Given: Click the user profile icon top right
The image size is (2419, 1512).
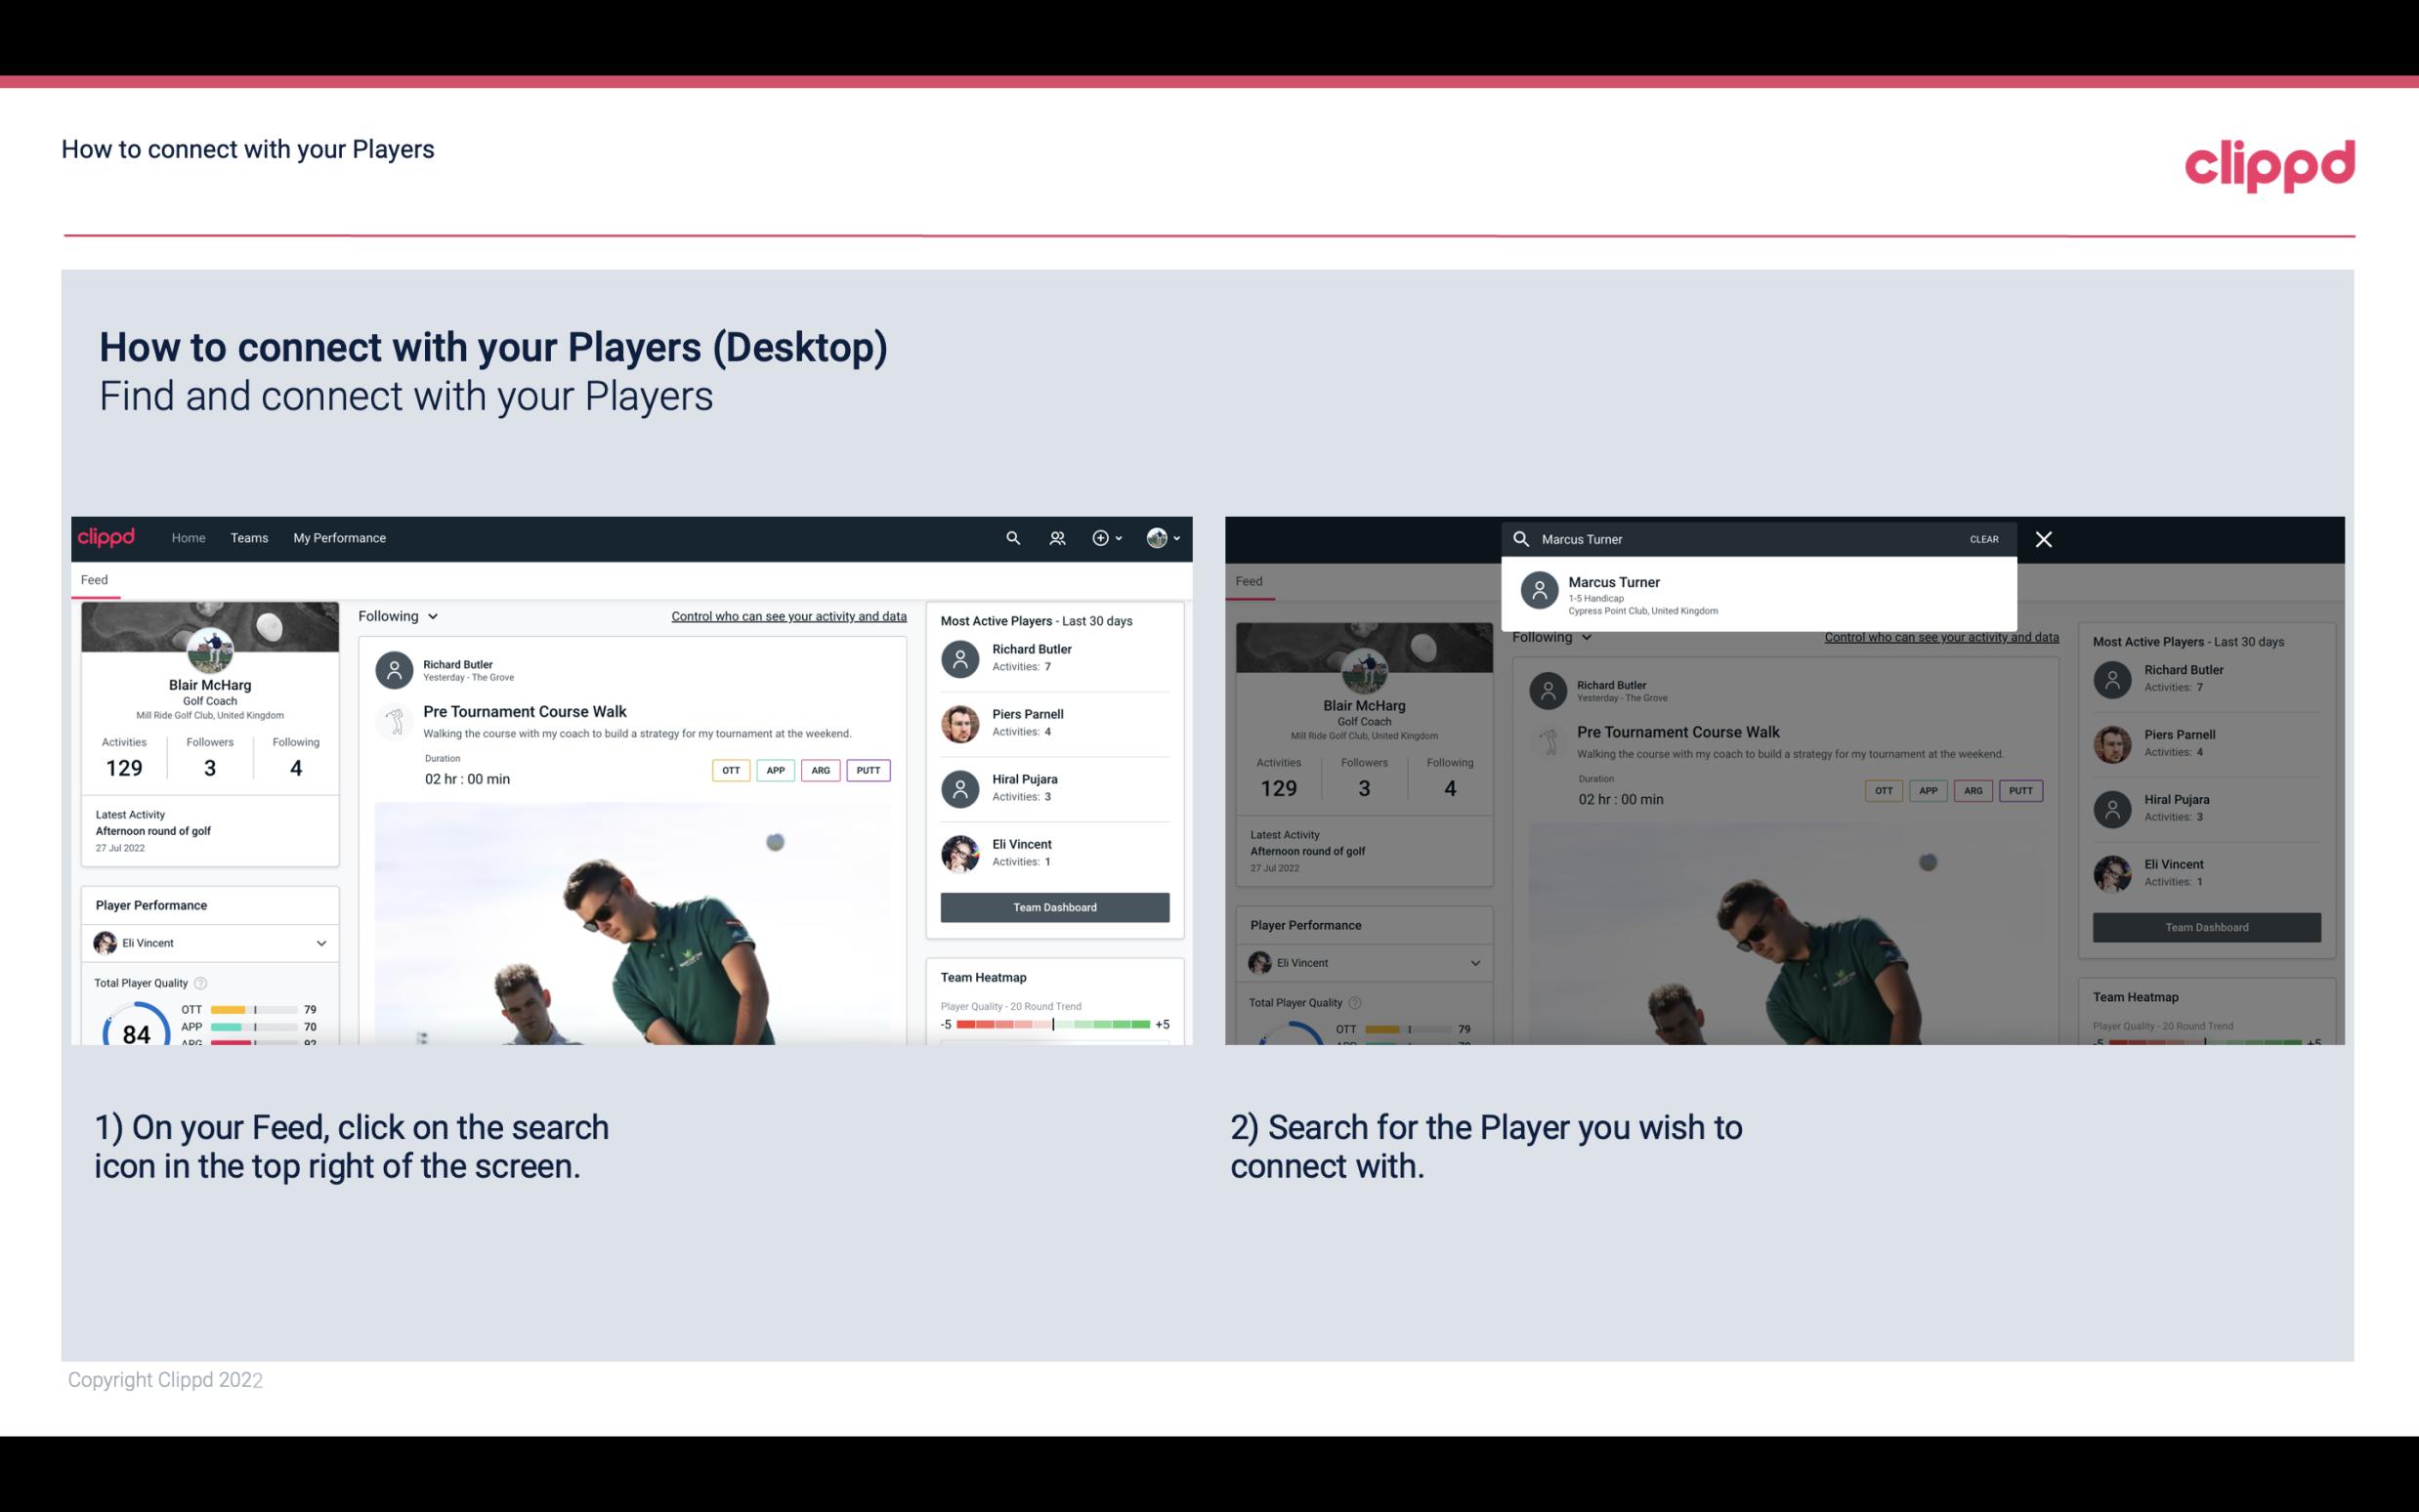Looking at the screenshot, I should [1158, 536].
